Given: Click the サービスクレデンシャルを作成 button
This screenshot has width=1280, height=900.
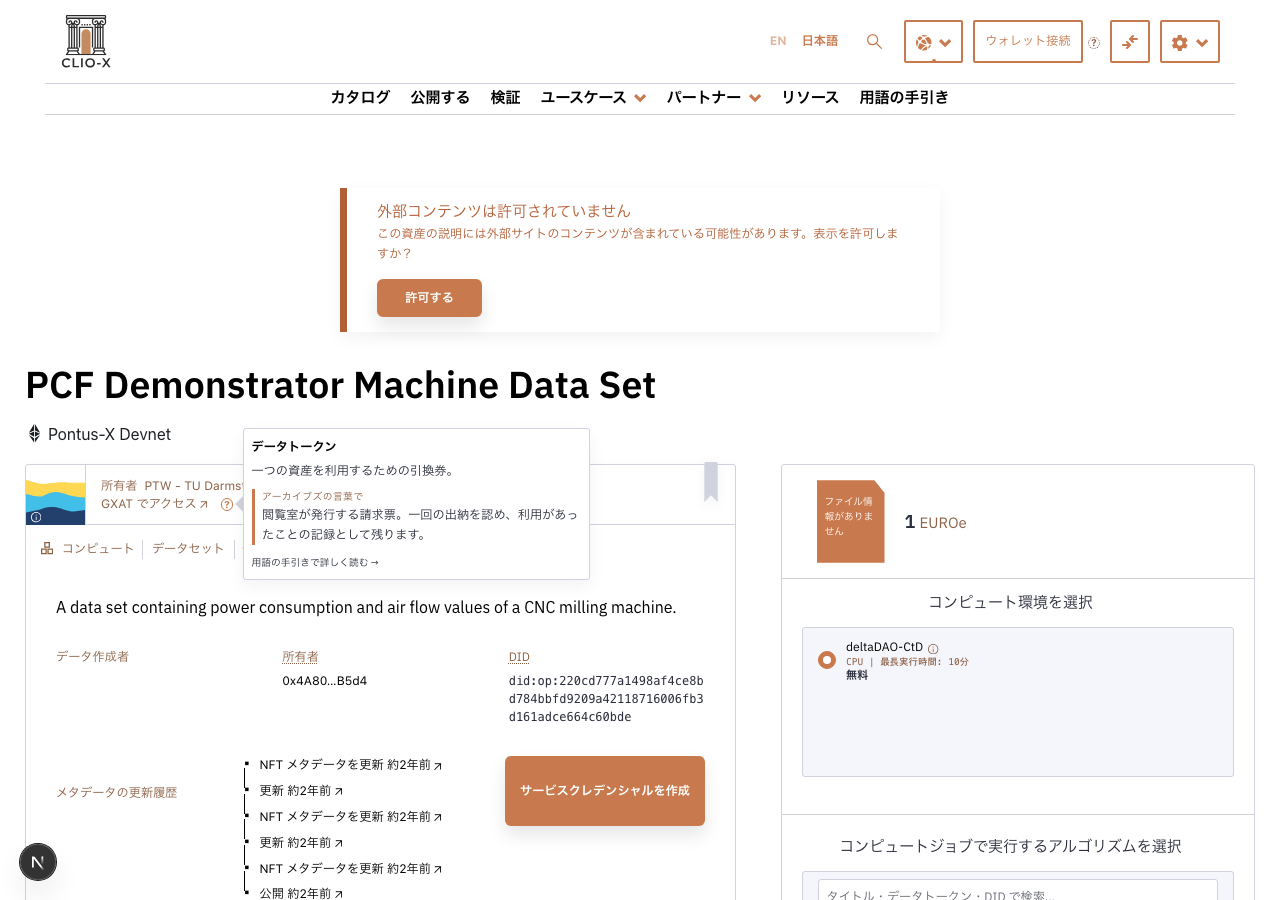Looking at the screenshot, I should [605, 791].
